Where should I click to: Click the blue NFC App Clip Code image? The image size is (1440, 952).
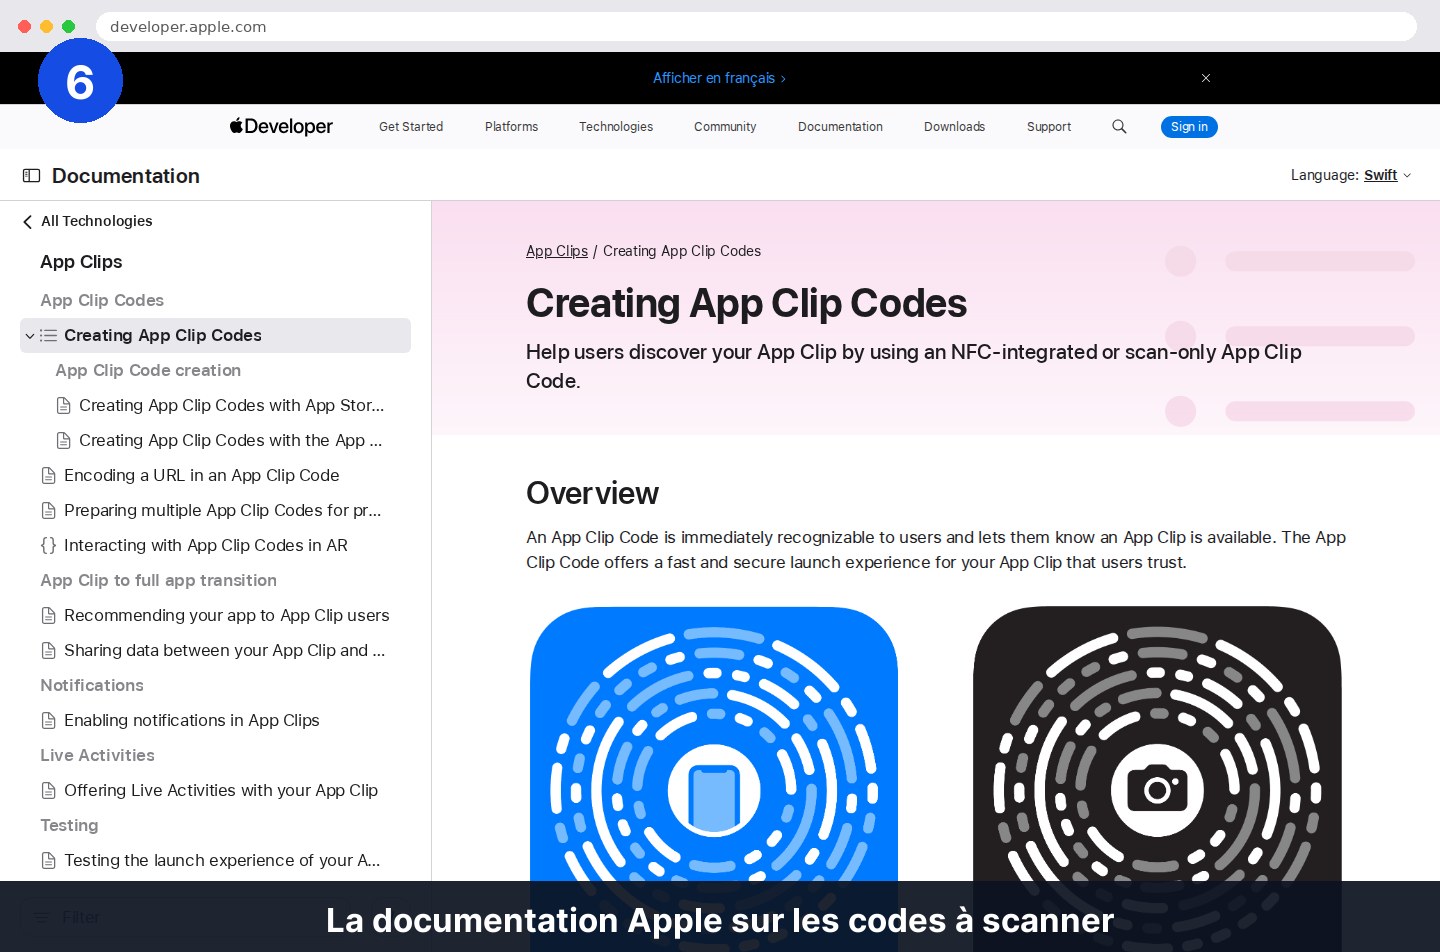pyautogui.click(x=714, y=779)
